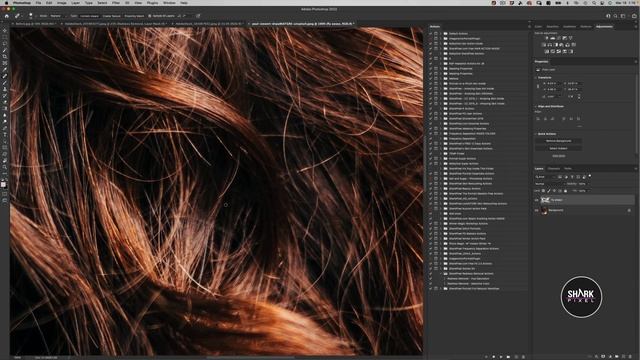Switch to the Swatches tab

pos(552,27)
